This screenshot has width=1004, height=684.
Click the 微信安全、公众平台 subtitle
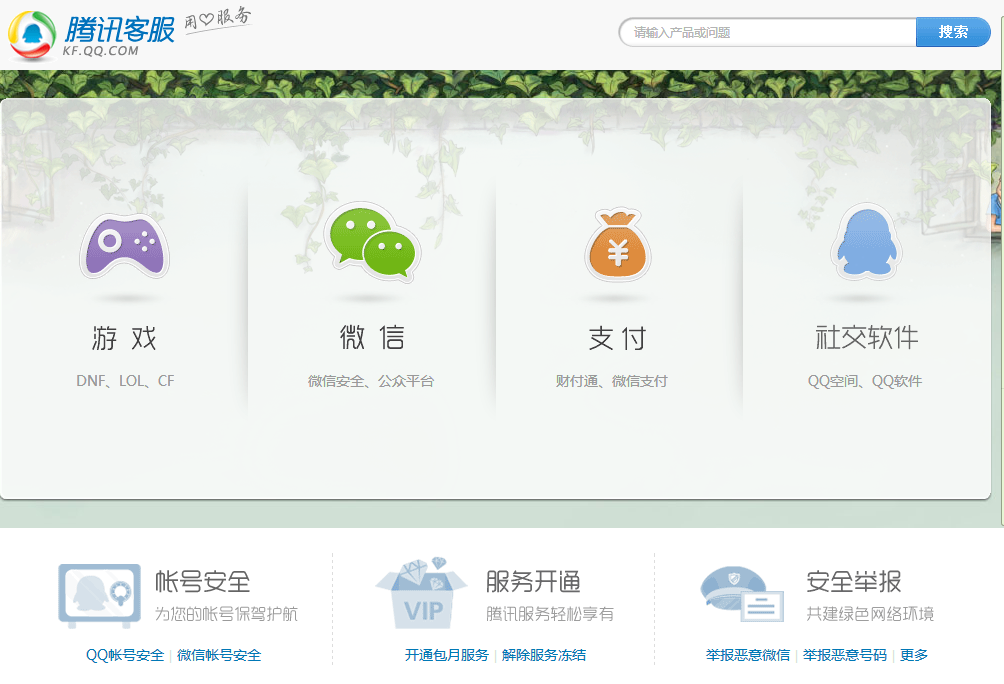pyautogui.click(x=371, y=381)
